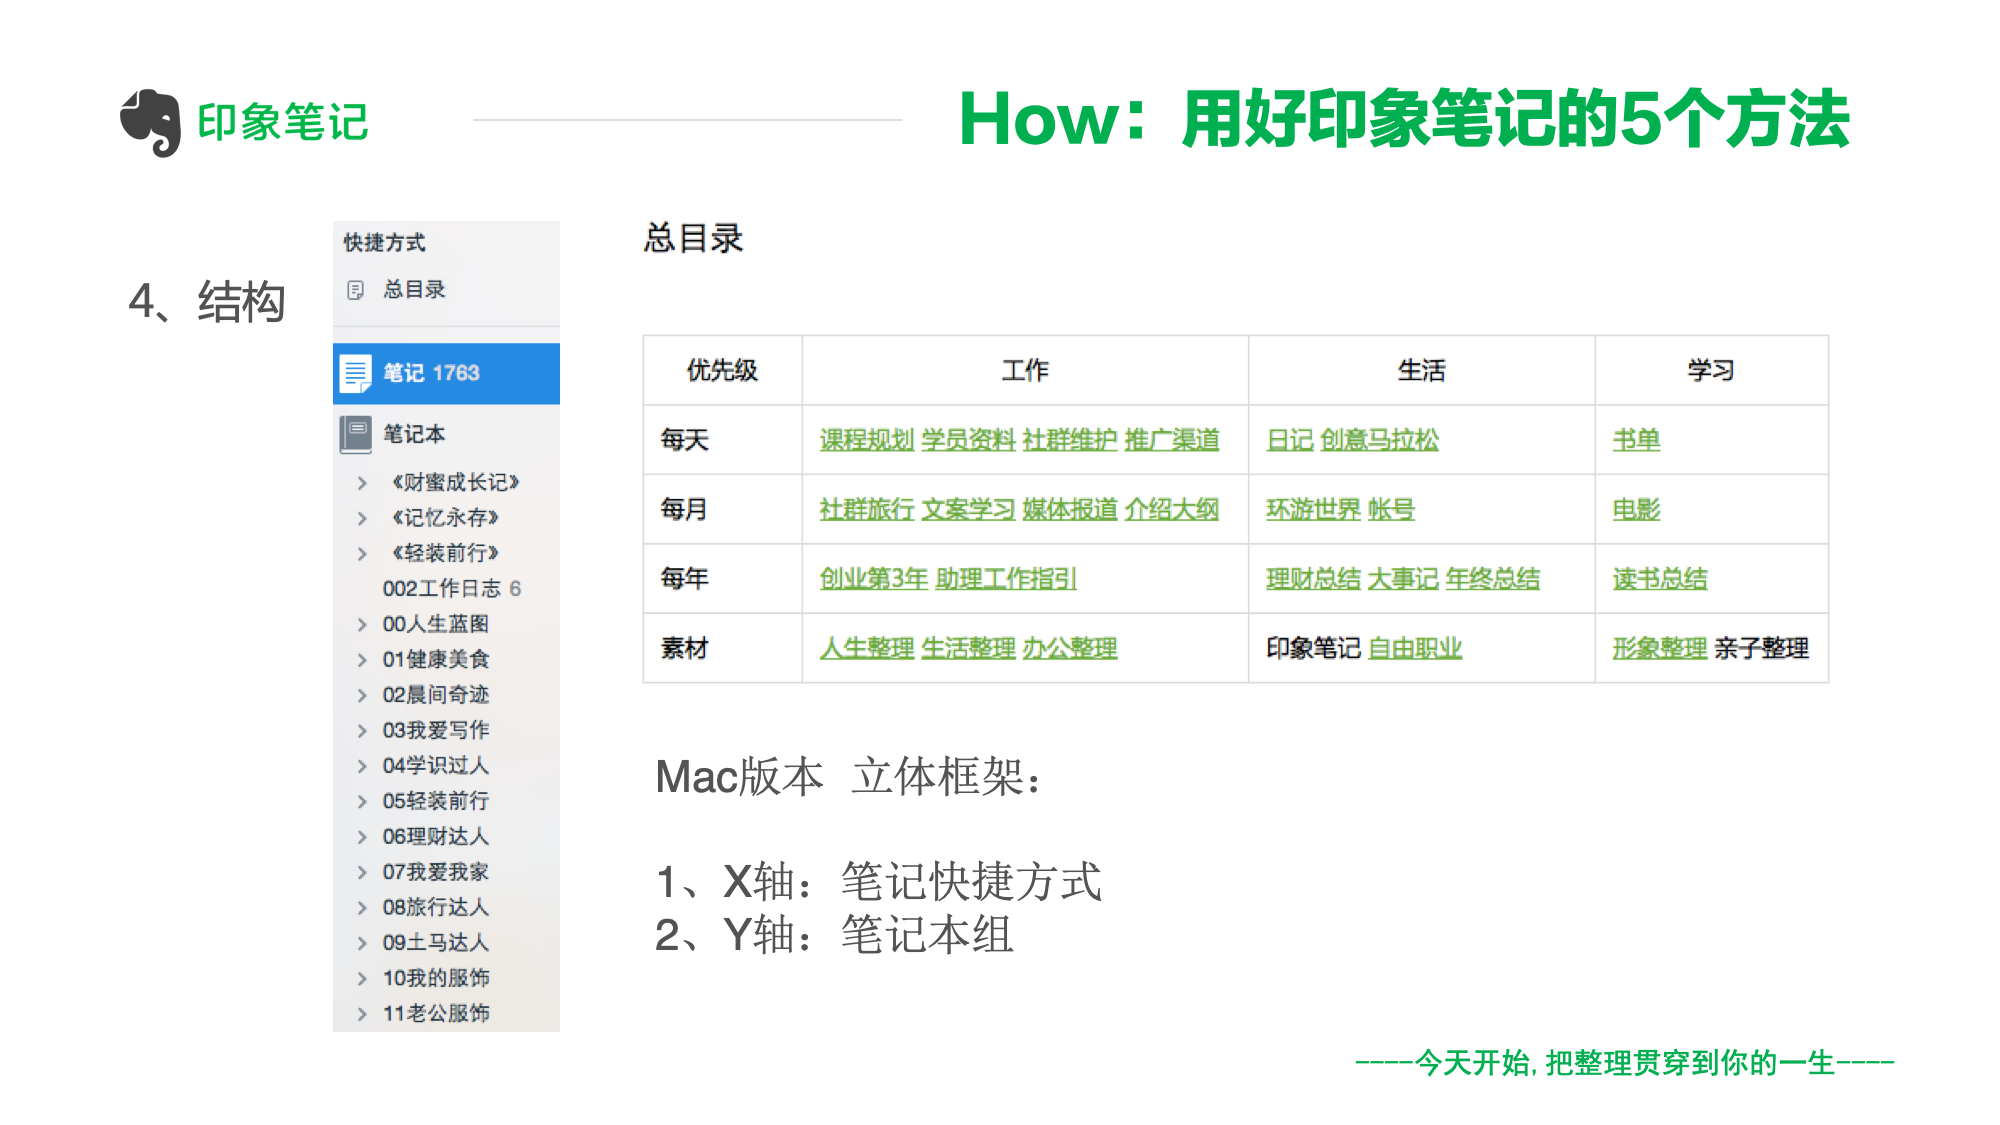Open the 读书总结 link

click(x=1660, y=578)
